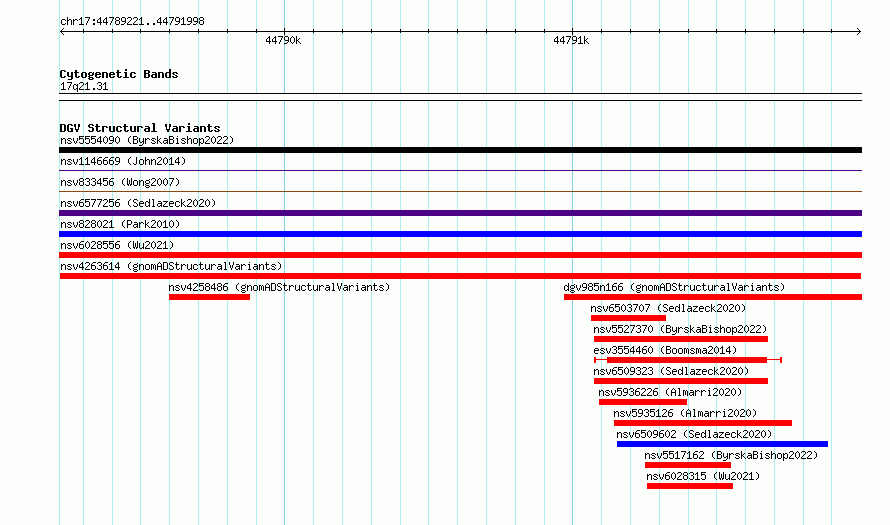Select the blue nsv6509602 variant bar
The image size is (890, 525).
pos(723,444)
